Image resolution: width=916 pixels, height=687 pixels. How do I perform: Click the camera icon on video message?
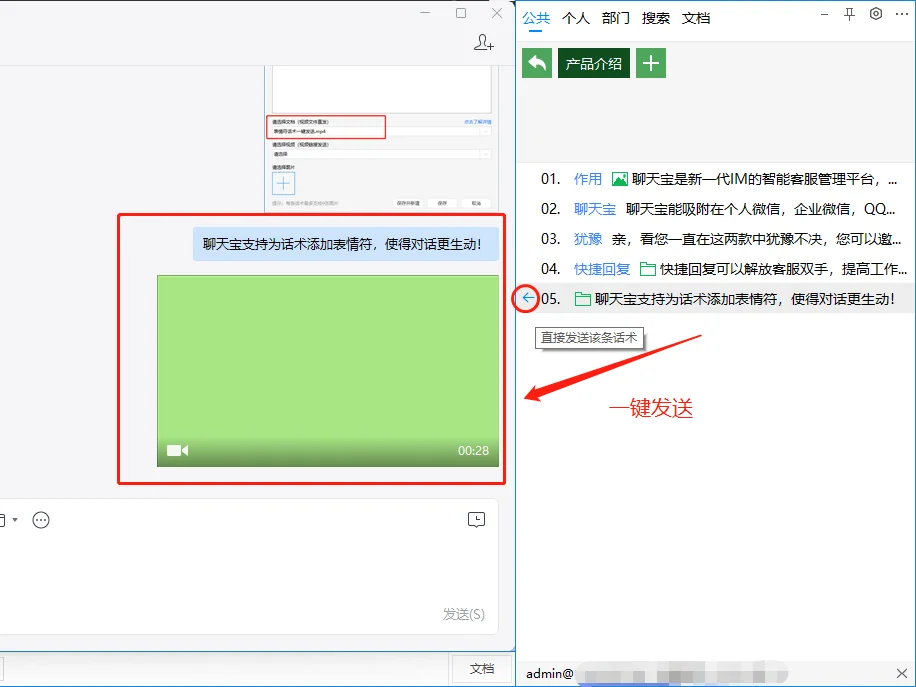coord(178,450)
